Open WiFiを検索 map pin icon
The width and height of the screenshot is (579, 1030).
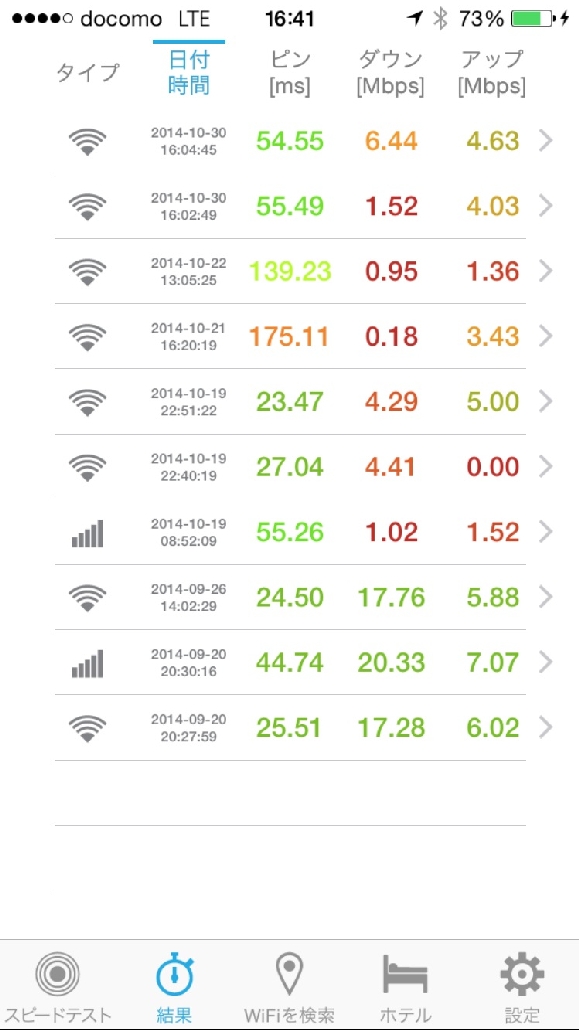coord(289,975)
